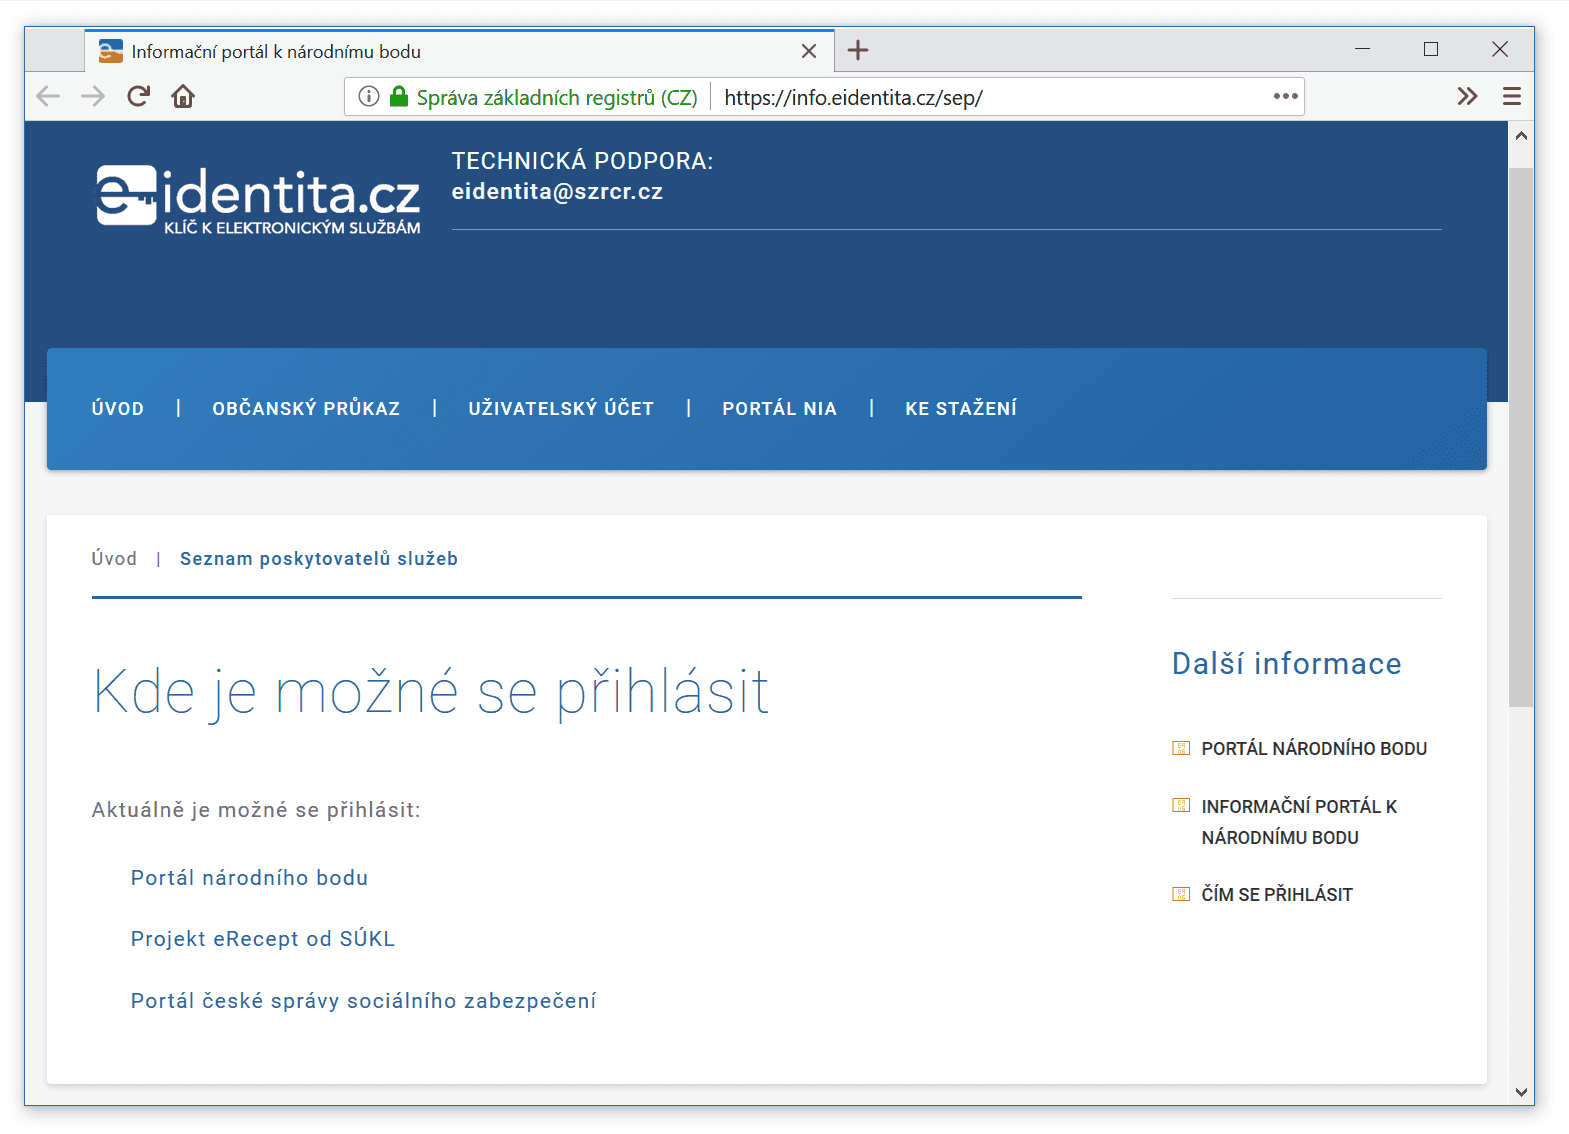Click Správa základních registrů certificate label
The image size is (1569, 1134).
[x=557, y=98]
